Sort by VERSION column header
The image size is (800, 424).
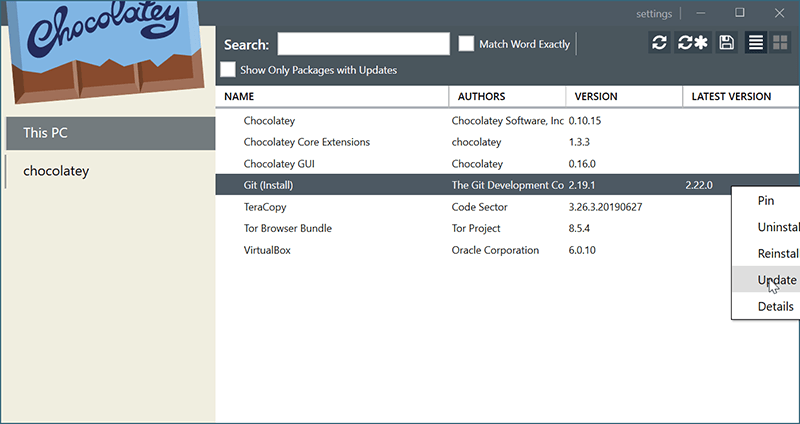[x=624, y=96]
